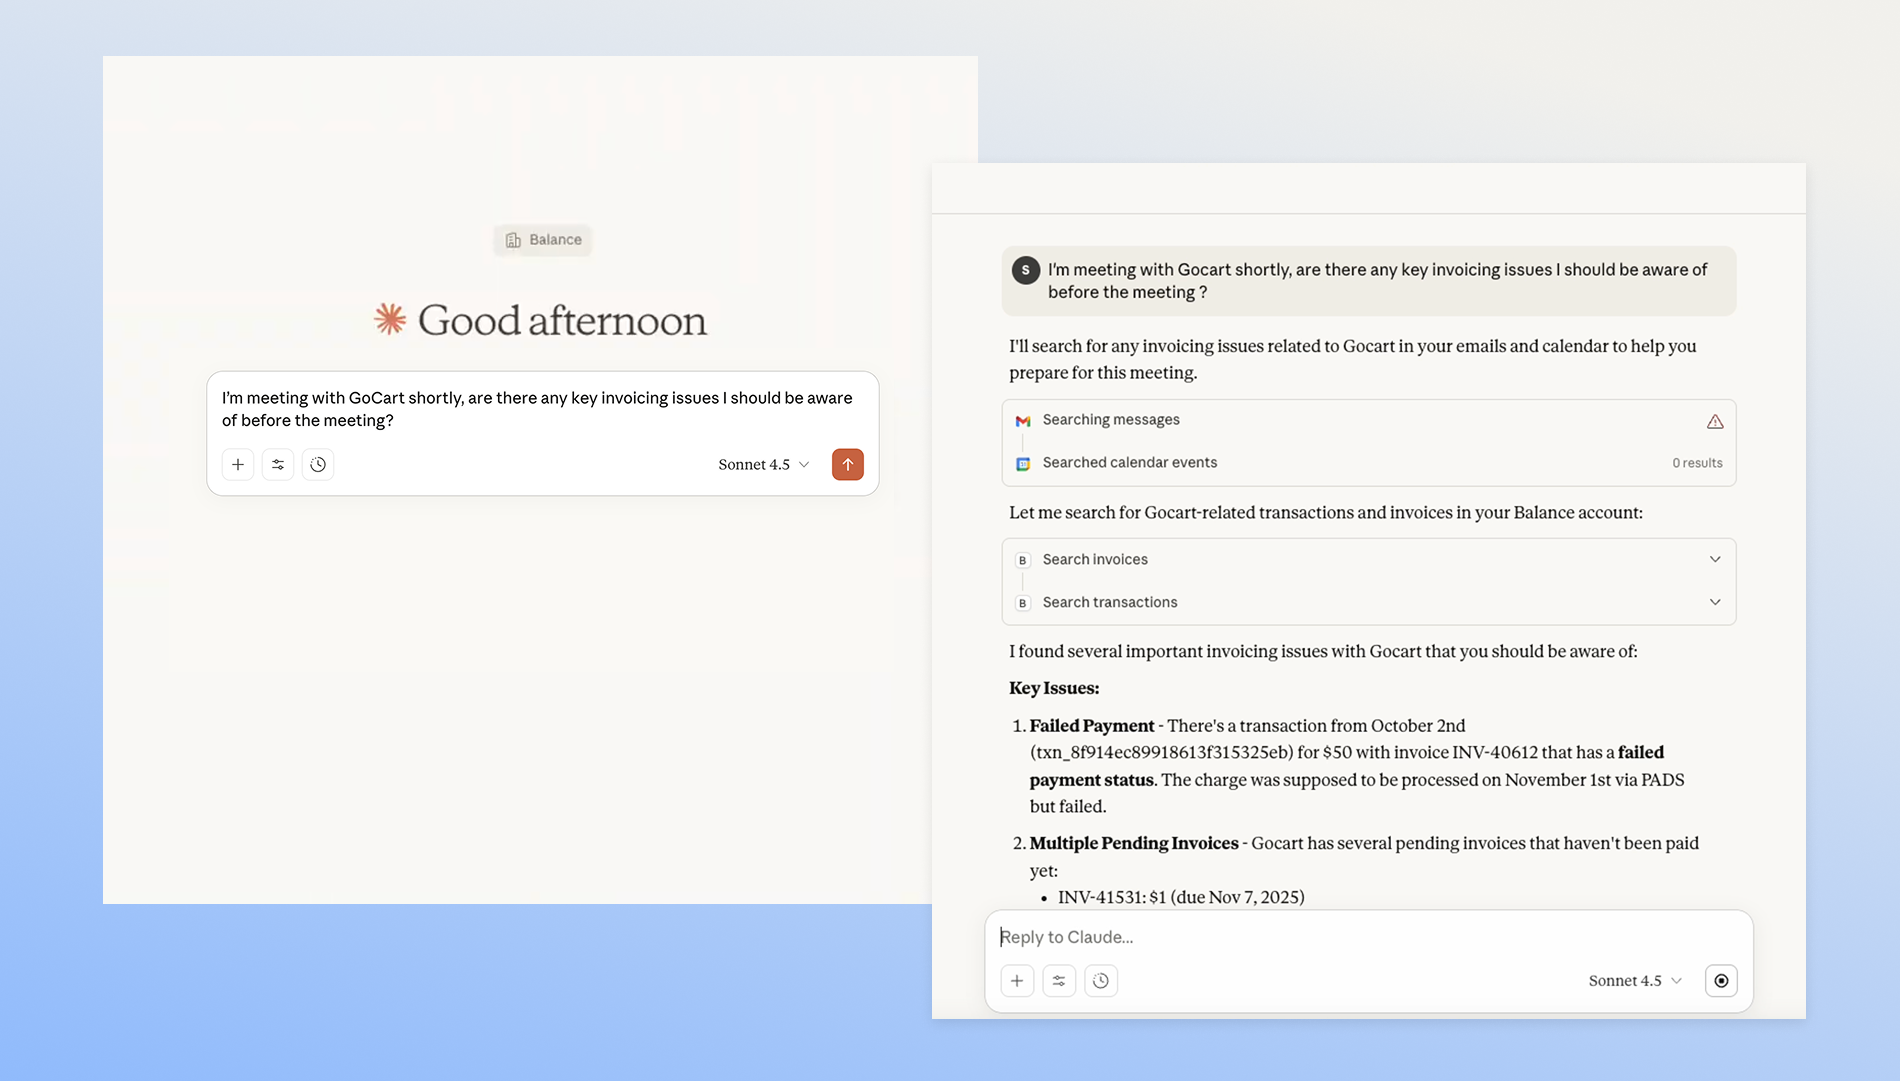Click the S user avatar in the chat
Viewport: 1900px width, 1082px height.
tap(1026, 270)
